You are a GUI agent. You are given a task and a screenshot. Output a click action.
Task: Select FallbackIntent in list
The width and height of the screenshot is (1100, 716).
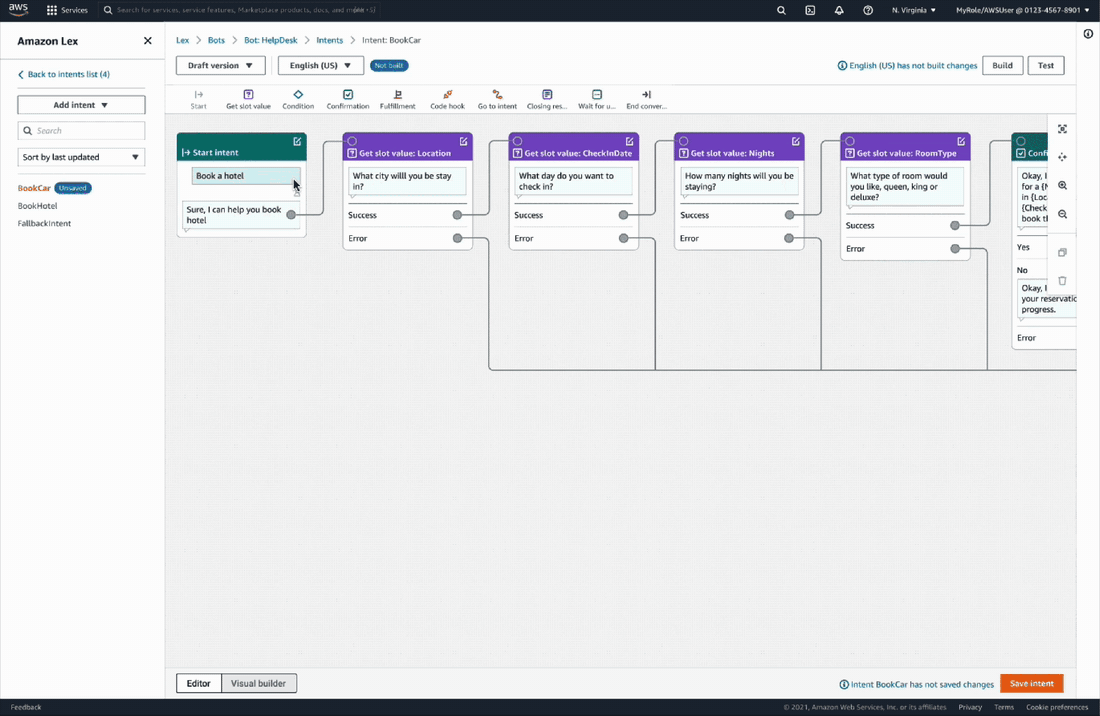(x=44, y=223)
